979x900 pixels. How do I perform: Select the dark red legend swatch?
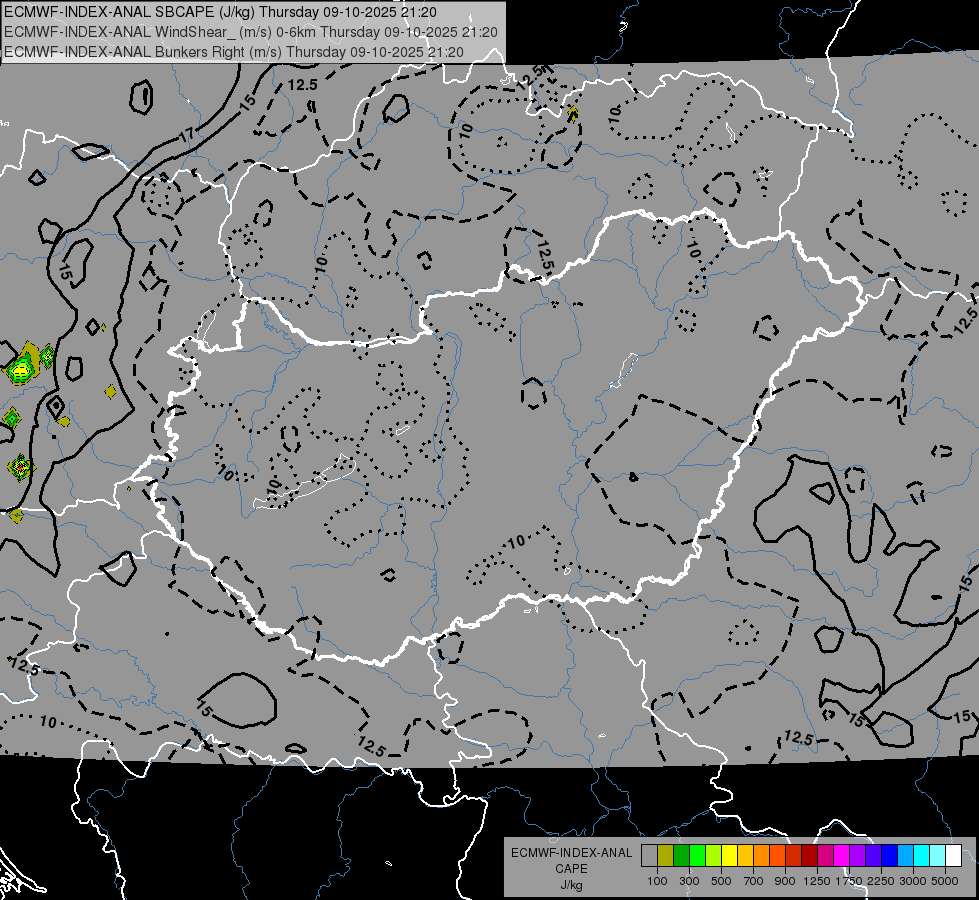click(x=809, y=855)
